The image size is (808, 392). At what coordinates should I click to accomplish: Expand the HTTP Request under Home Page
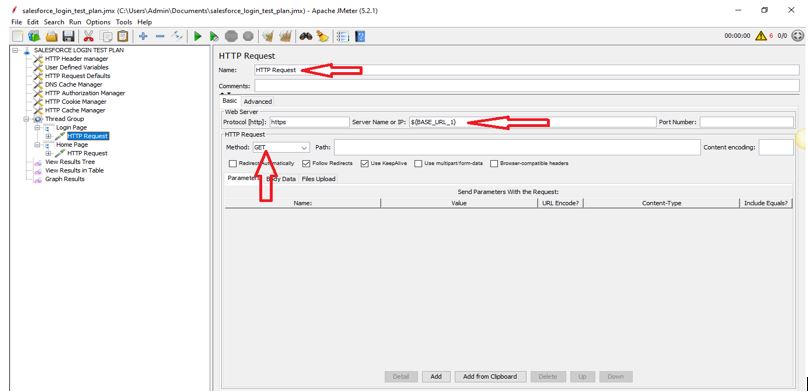[x=48, y=153]
